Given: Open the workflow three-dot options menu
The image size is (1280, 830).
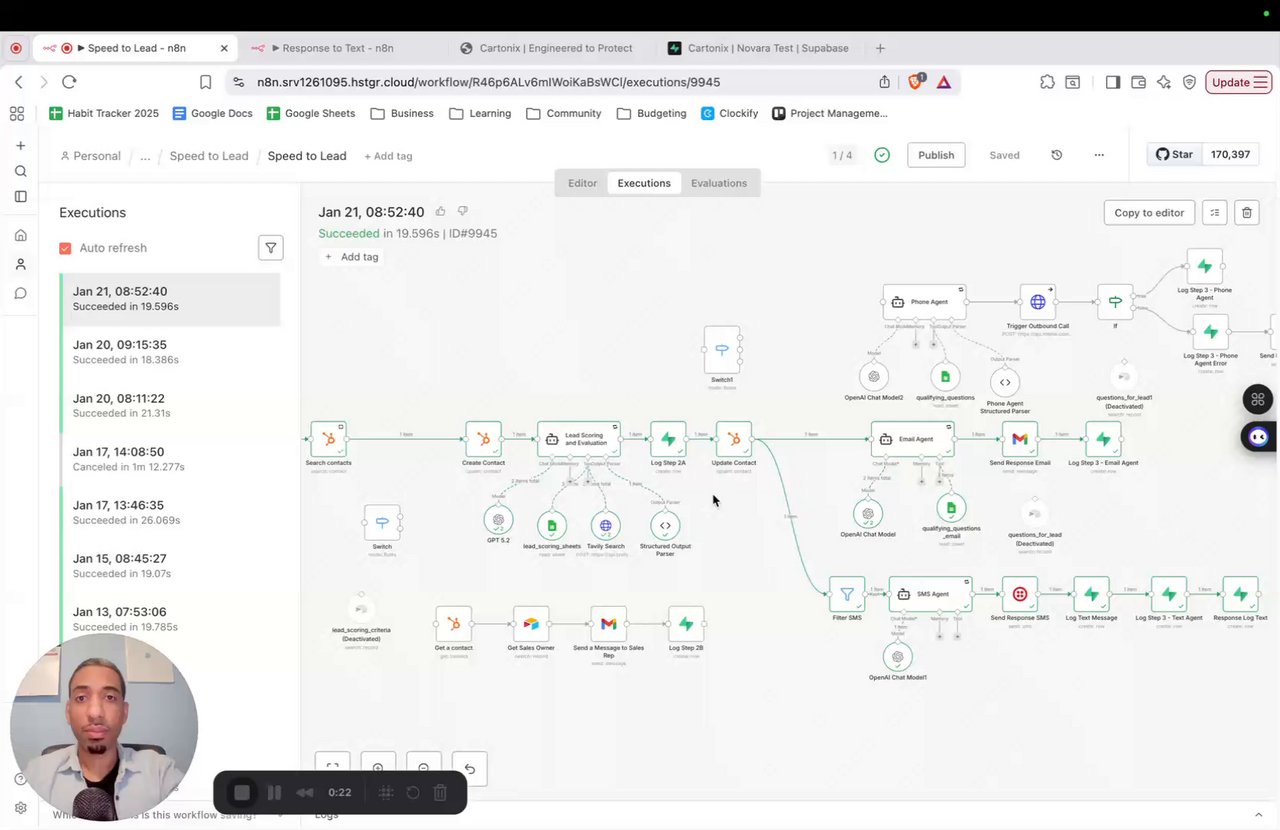Looking at the screenshot, I should (1099, 155).
